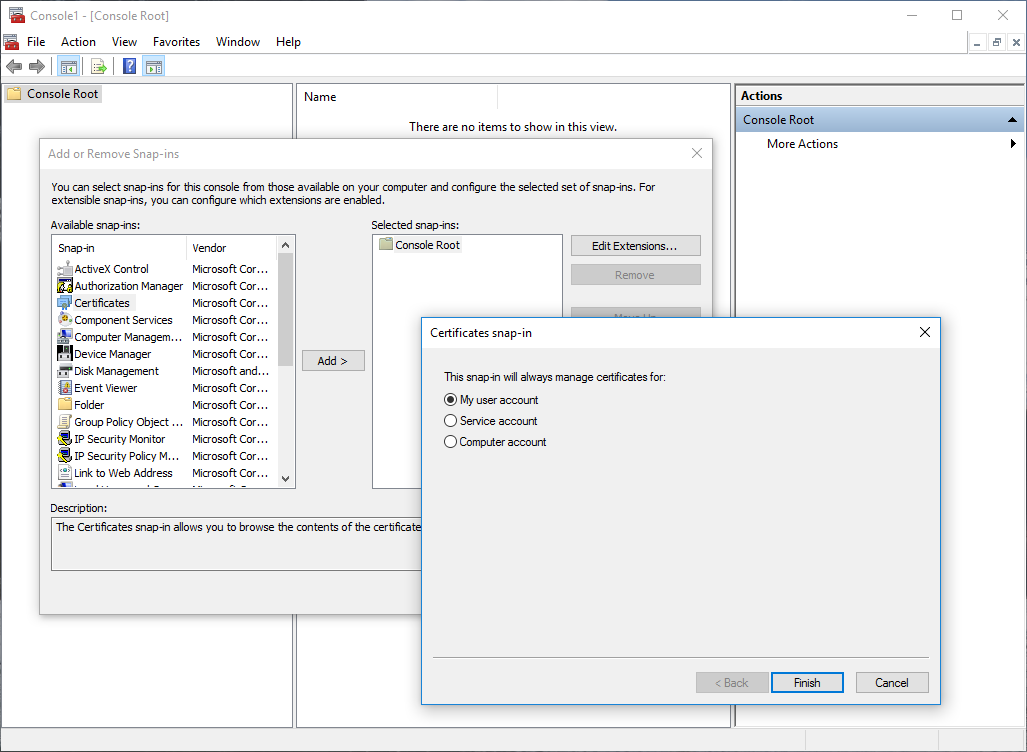This screenshot has height=752, width=1027.
Task: Click the Show/Hide Console Tree toolbar icon
Action: [69, 67]
